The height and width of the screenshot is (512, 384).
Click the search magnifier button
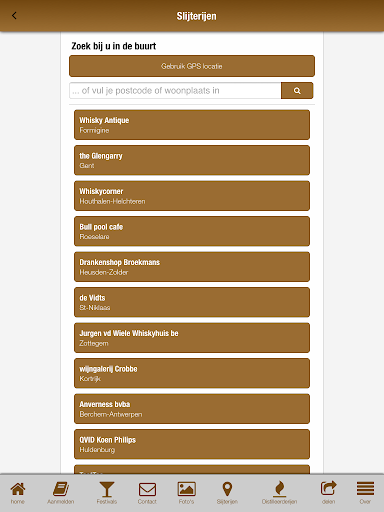pos(297,91)
